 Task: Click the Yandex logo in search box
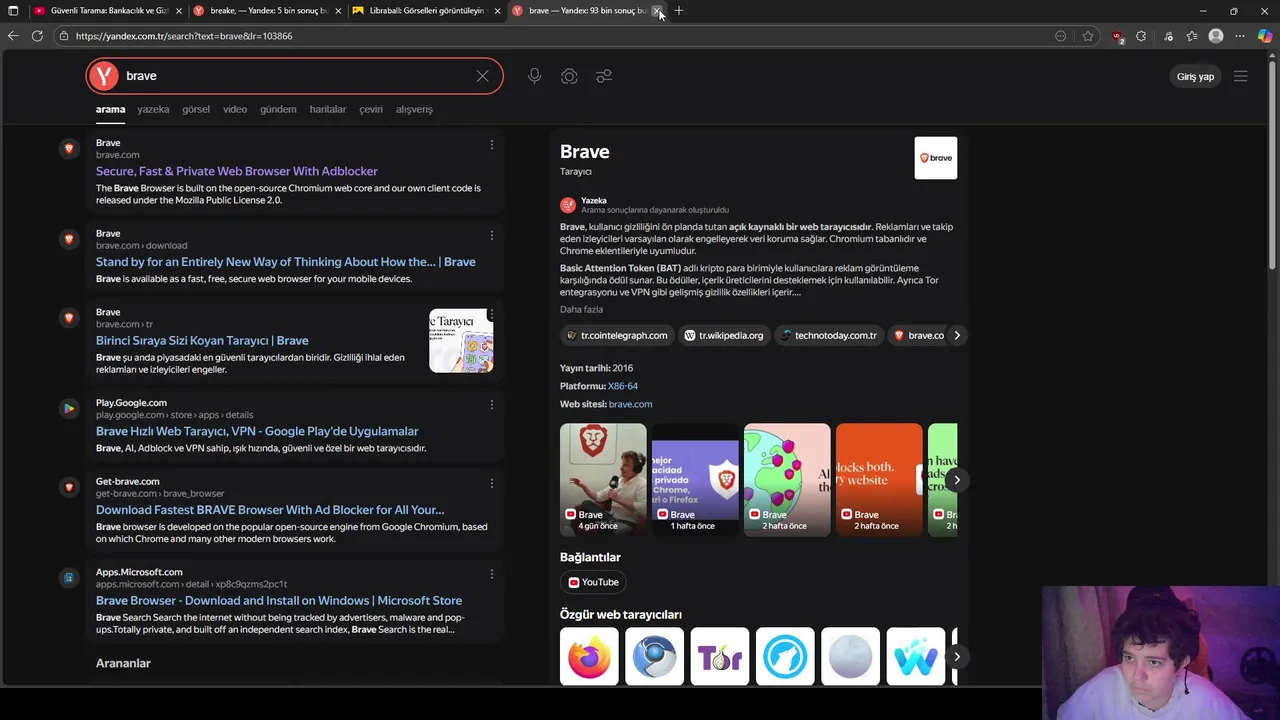click(104, 76)
